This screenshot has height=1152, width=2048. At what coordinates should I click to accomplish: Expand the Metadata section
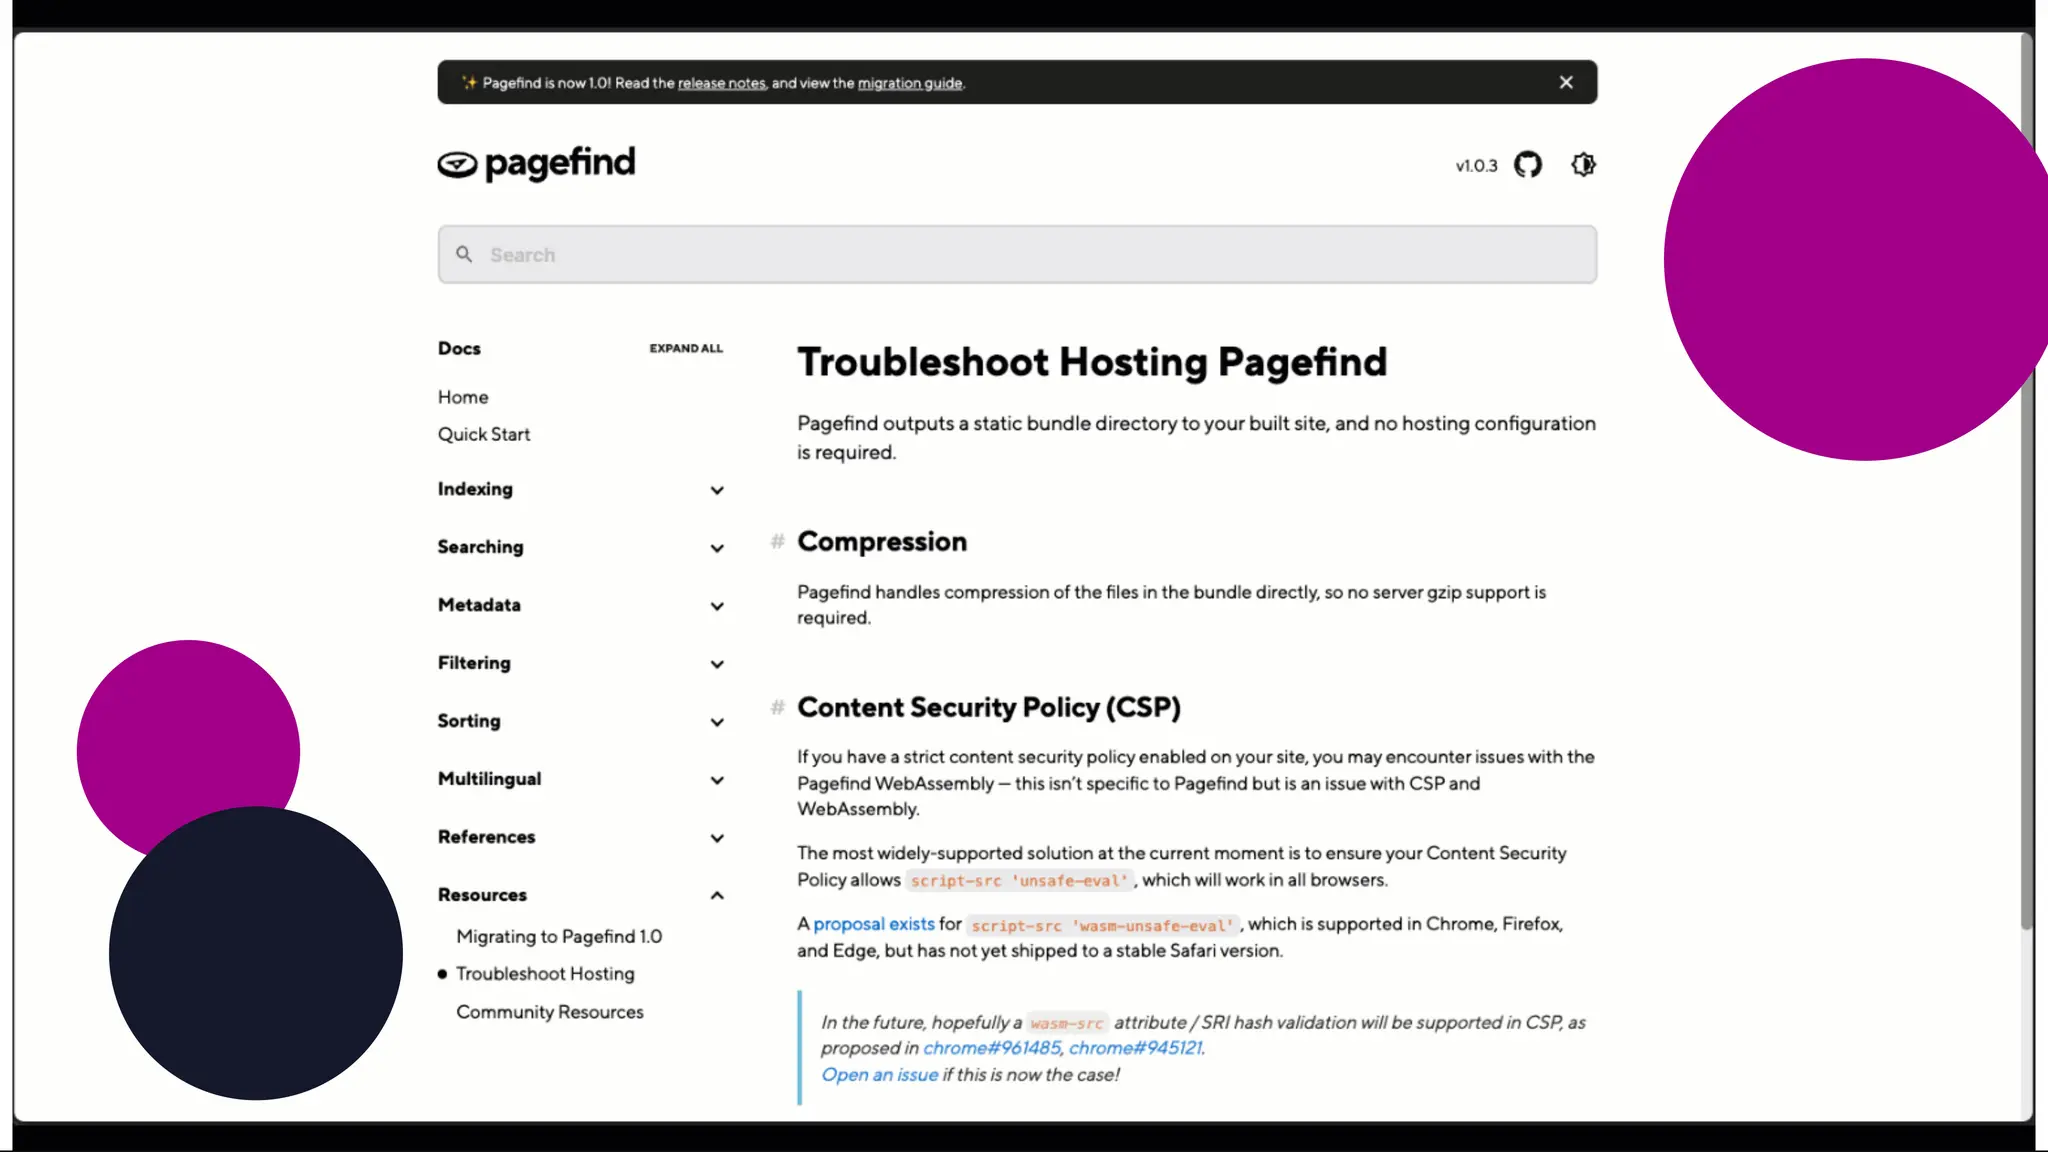(x=717, y=606)
